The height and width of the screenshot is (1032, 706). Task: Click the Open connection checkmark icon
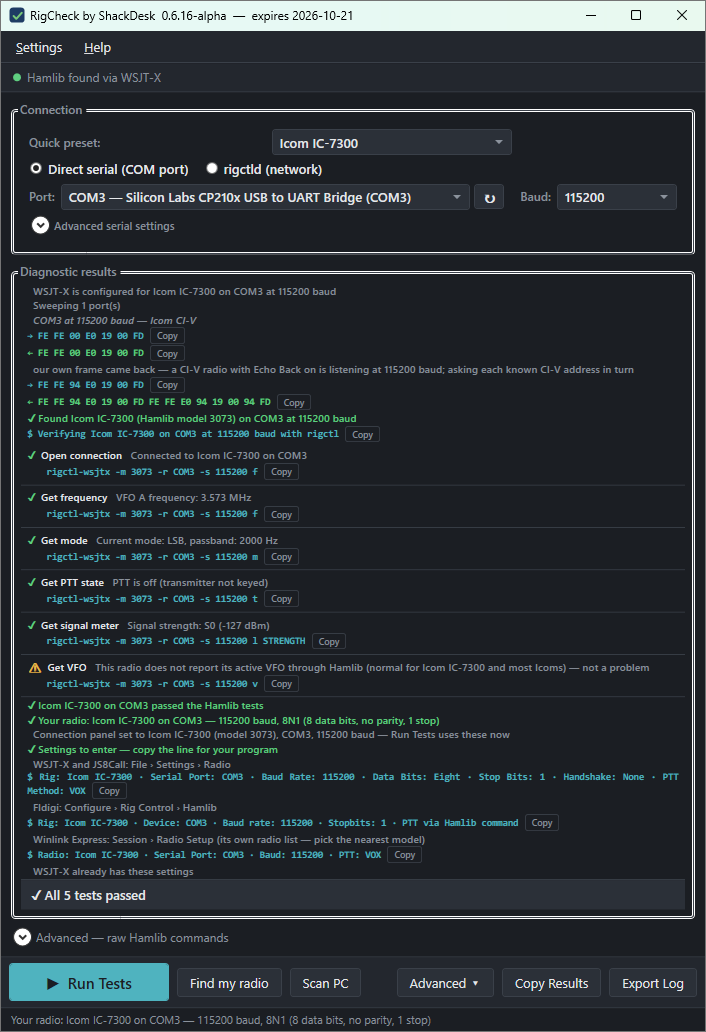[x=32, y=455]
